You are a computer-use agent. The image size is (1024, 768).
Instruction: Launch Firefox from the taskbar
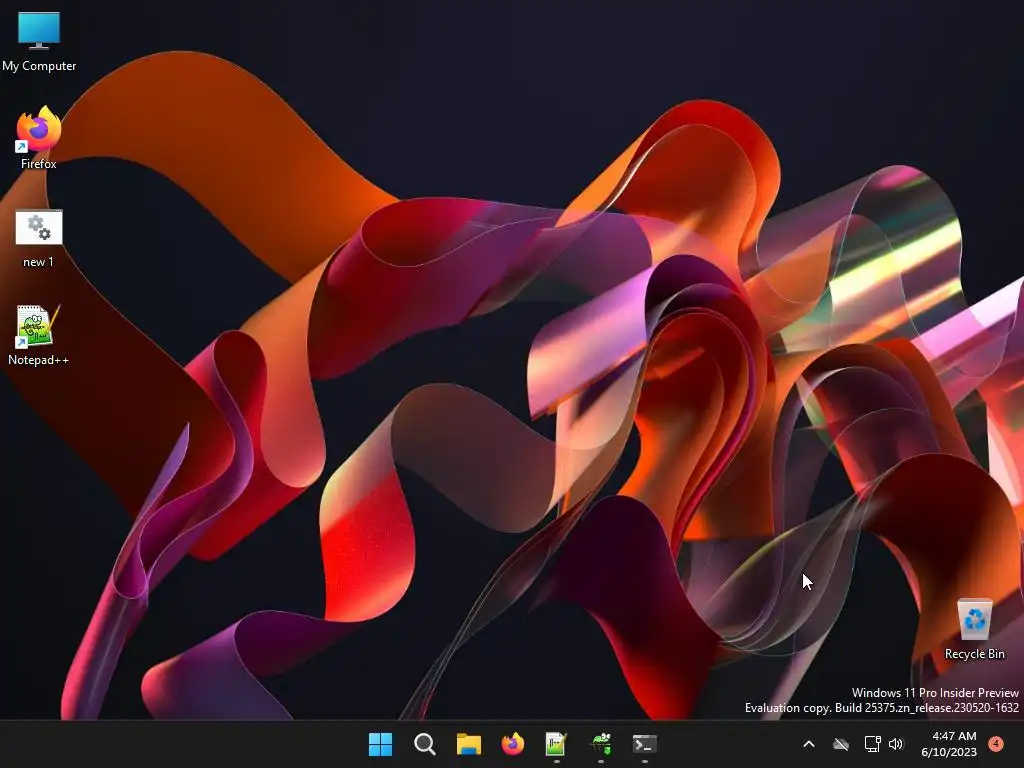(513, 744)
